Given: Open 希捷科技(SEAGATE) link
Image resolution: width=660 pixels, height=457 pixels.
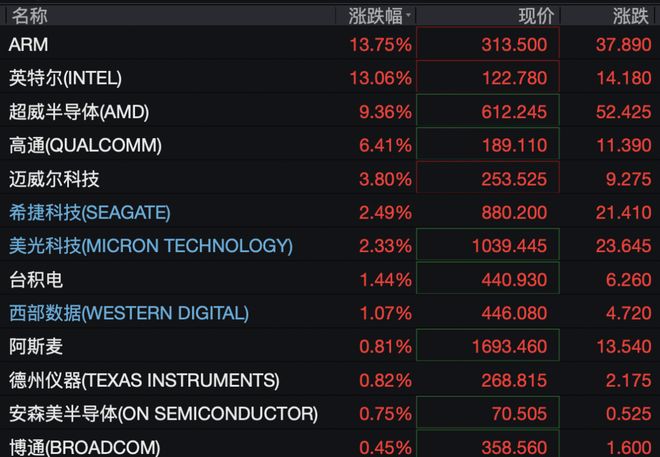Looking at the screenshot, I should tap(90, 213).
